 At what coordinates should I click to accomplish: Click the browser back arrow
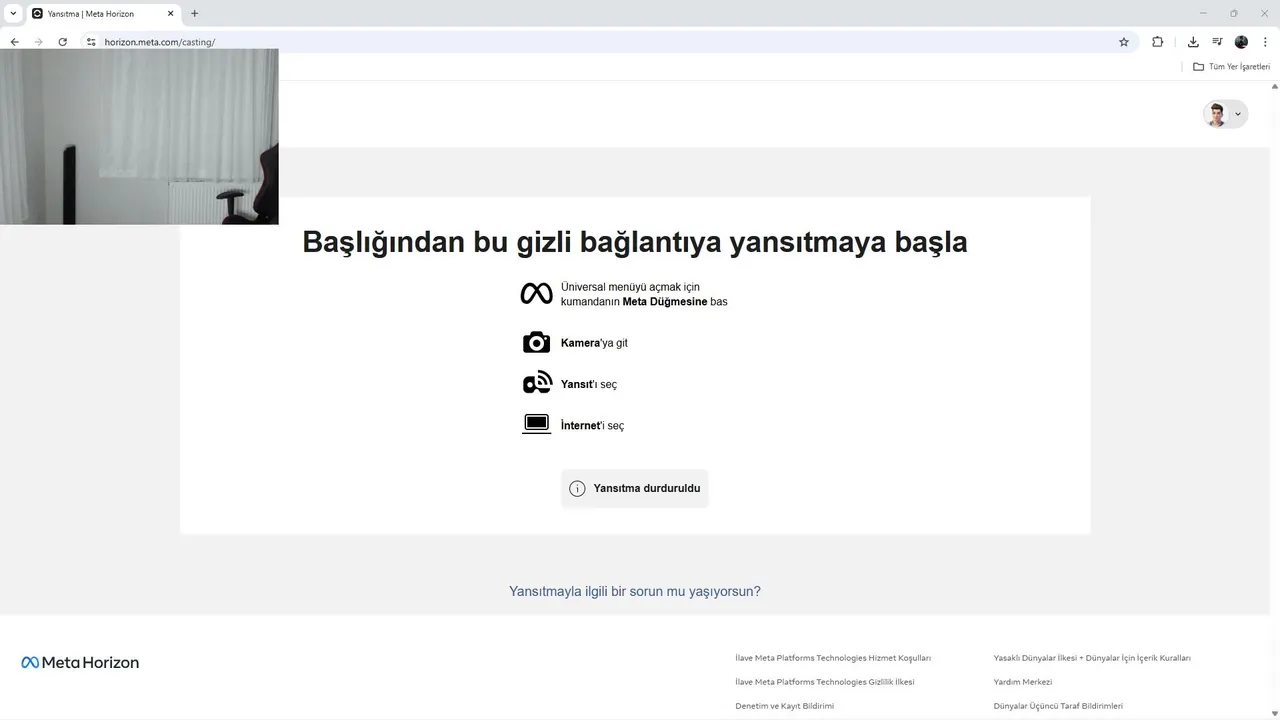click(x=14, y=42)
